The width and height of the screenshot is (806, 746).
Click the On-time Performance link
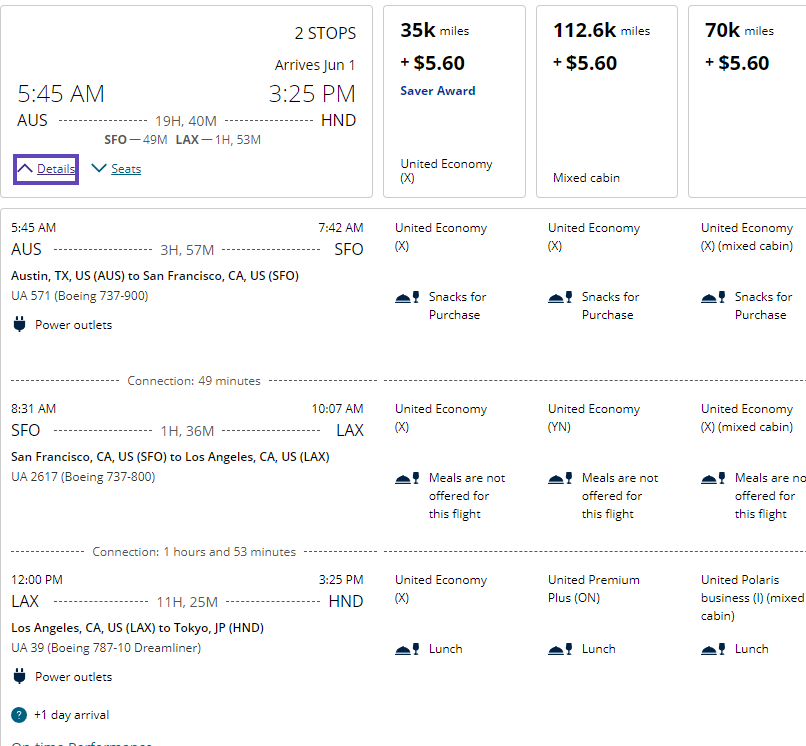(82, 742)
